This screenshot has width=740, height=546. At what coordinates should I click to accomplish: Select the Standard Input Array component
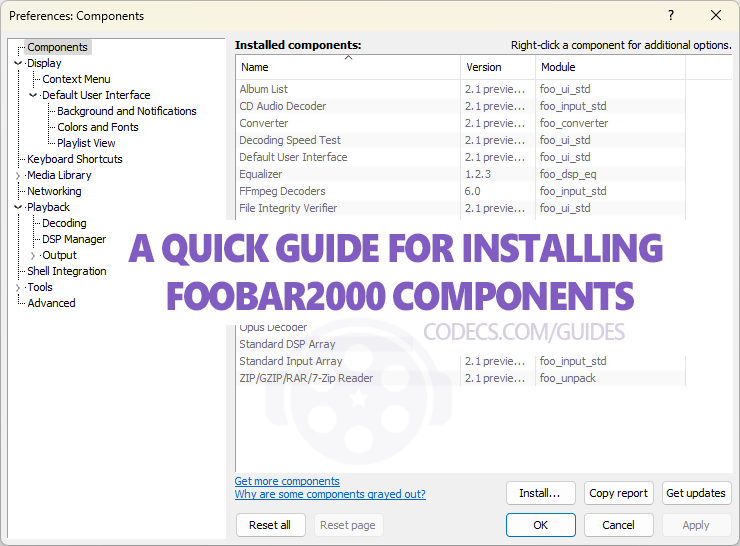click(460, 361)
